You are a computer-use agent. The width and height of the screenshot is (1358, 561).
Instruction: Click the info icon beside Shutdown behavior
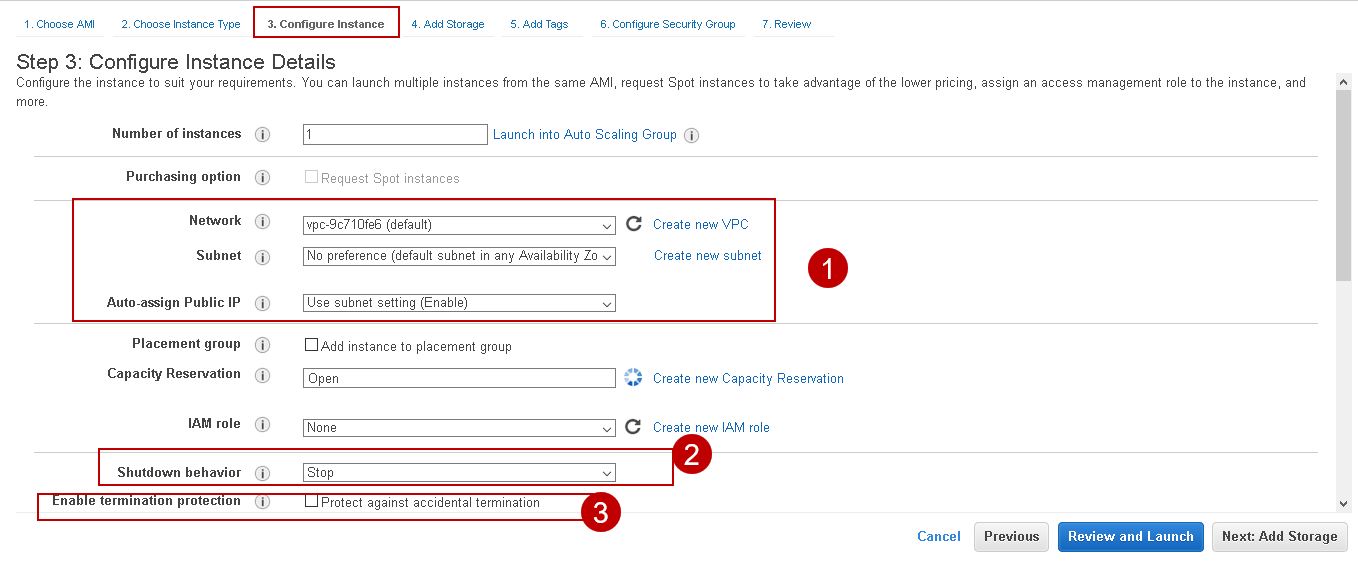(x=263, y=473)
